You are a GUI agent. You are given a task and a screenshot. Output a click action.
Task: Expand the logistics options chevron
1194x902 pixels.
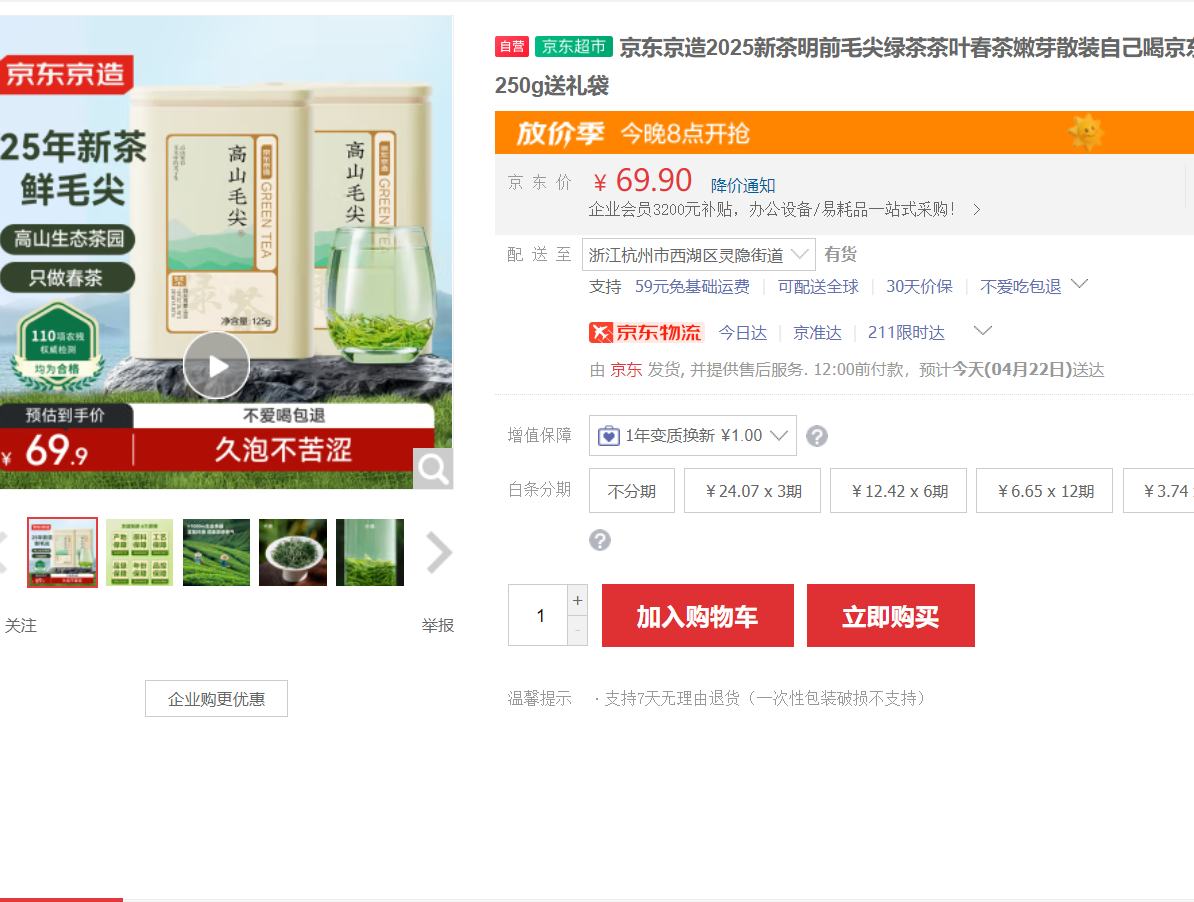(983, 331)
